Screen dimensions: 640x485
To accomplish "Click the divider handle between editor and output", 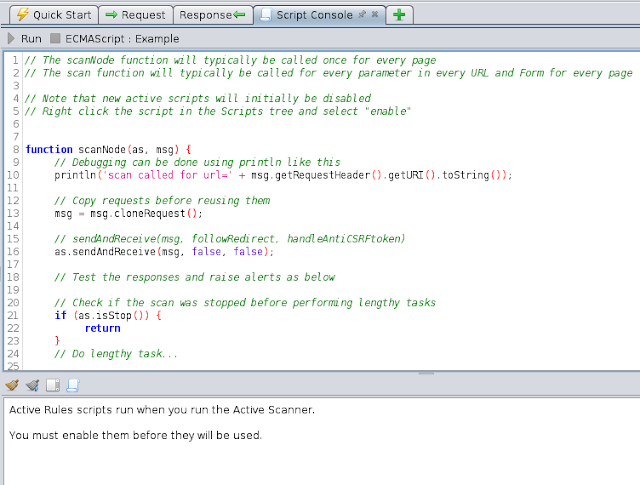I will tap(427, 373).
